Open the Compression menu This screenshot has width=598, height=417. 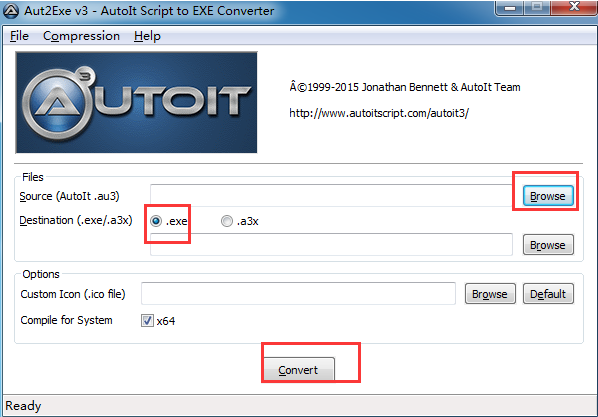(x=81, y=36)
